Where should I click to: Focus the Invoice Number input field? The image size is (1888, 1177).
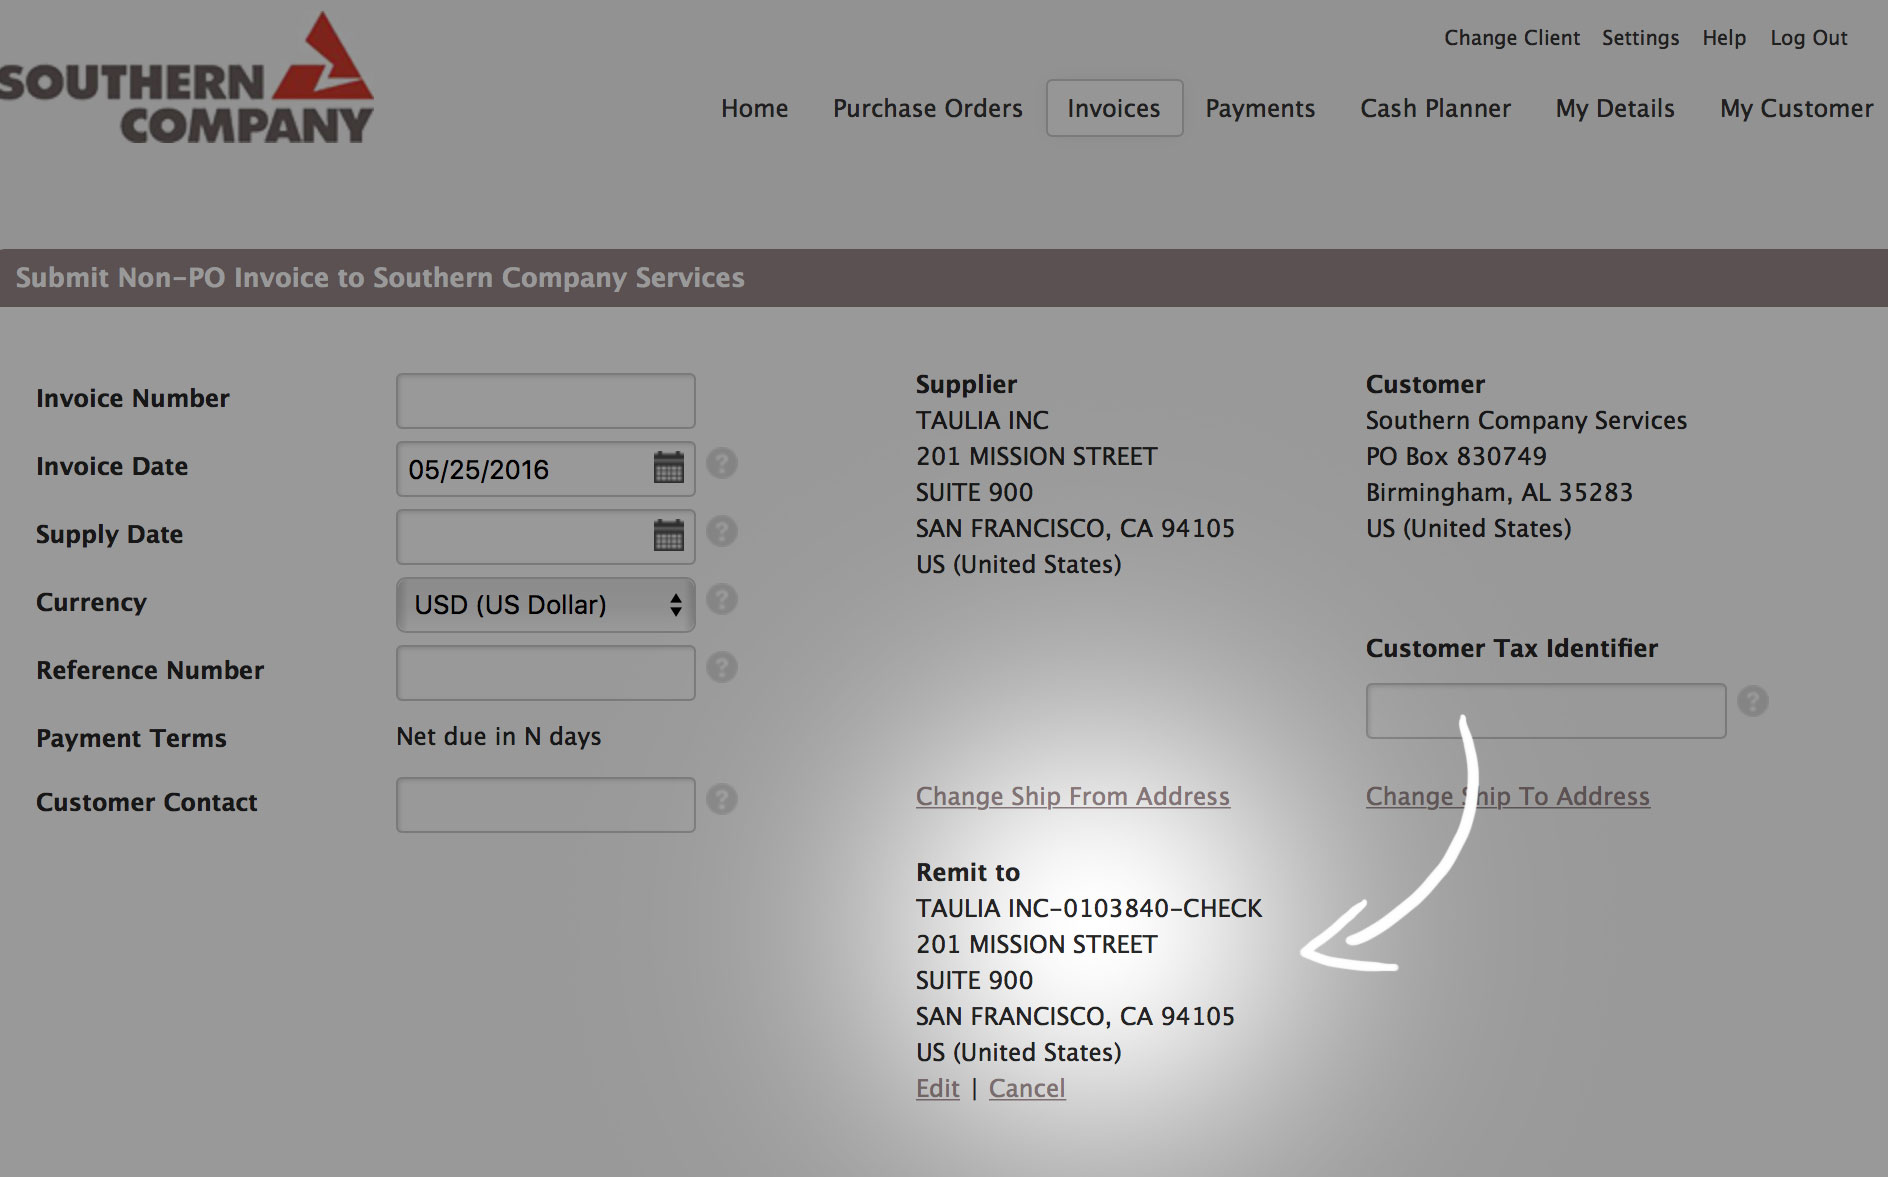(x=546, y=401)
